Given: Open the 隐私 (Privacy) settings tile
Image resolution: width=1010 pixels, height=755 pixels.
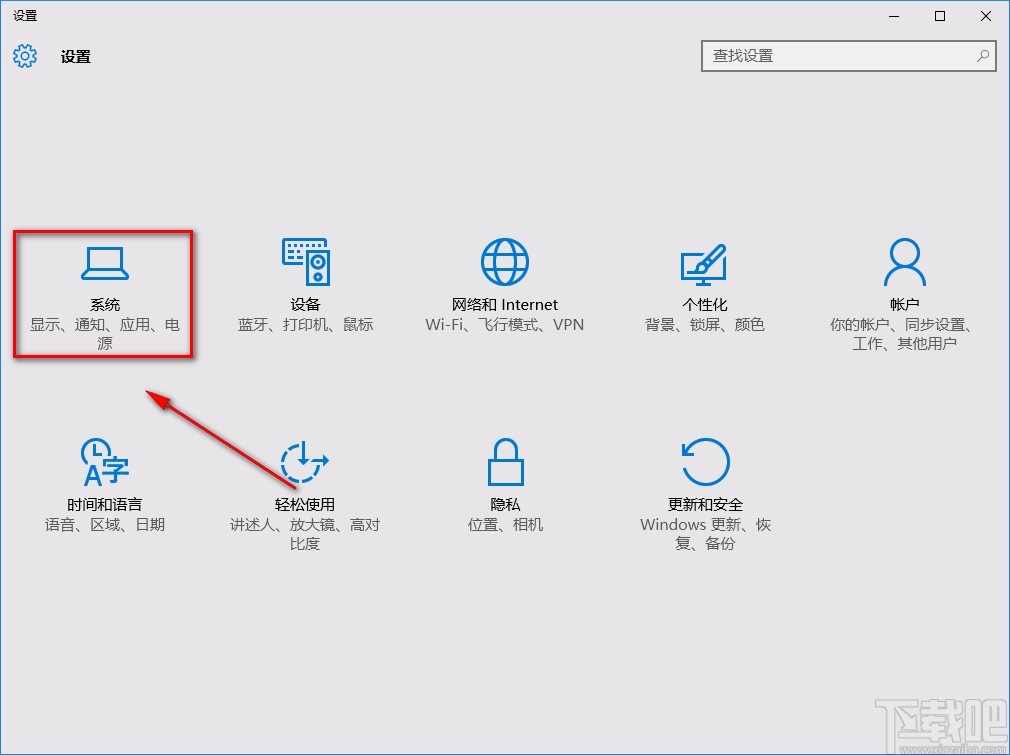Looking at the screenshot, I should pyautogui.click(x=505, y=485).
